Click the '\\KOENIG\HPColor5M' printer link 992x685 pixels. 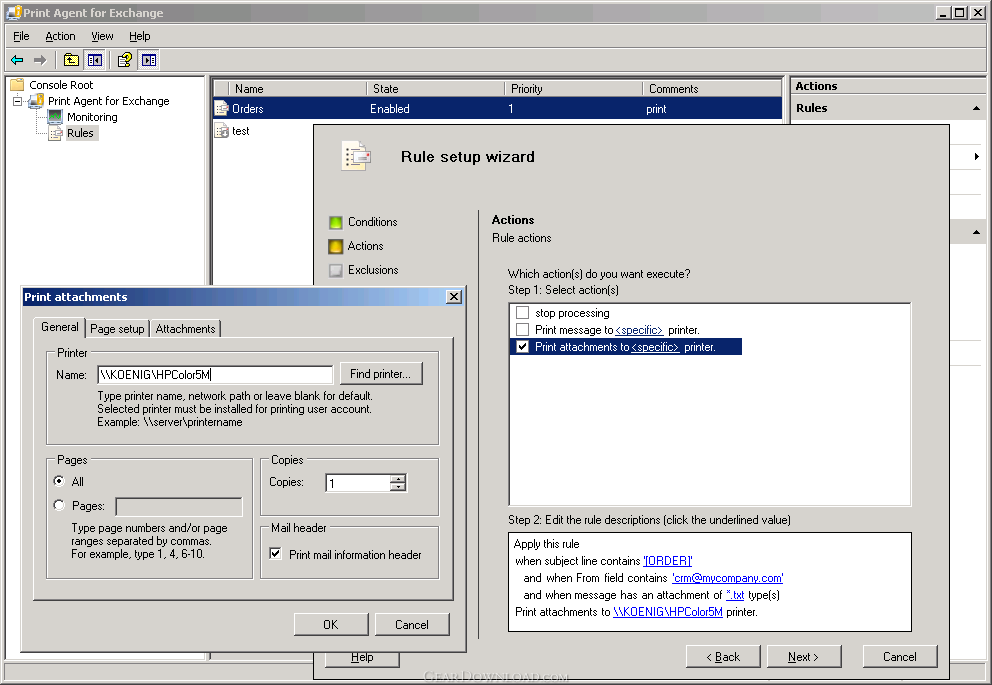[x=668, y=612]
